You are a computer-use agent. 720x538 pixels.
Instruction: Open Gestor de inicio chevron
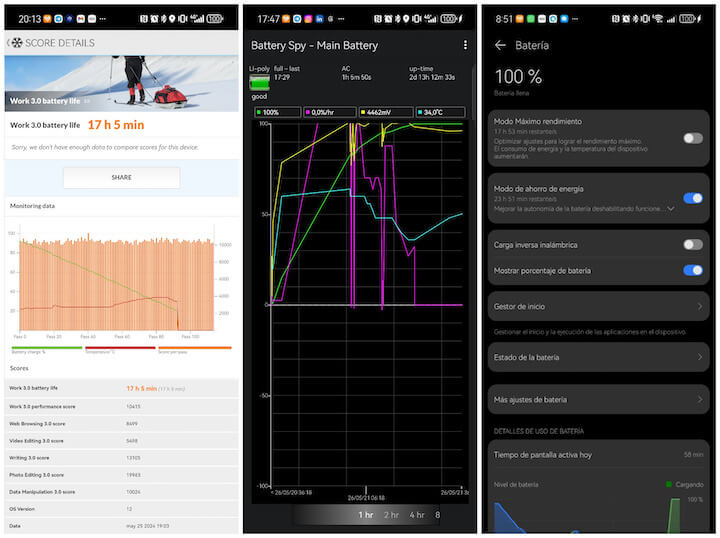(700, 306)
